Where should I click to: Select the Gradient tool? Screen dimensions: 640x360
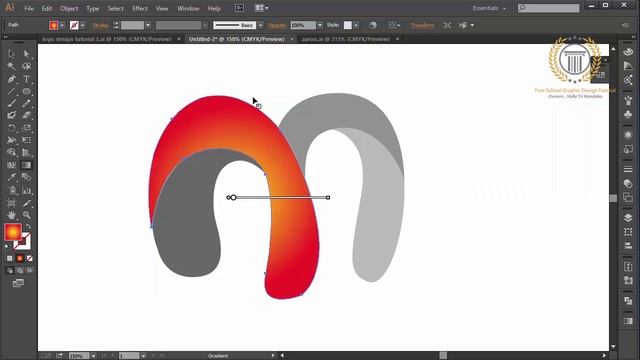pos(27,165)
